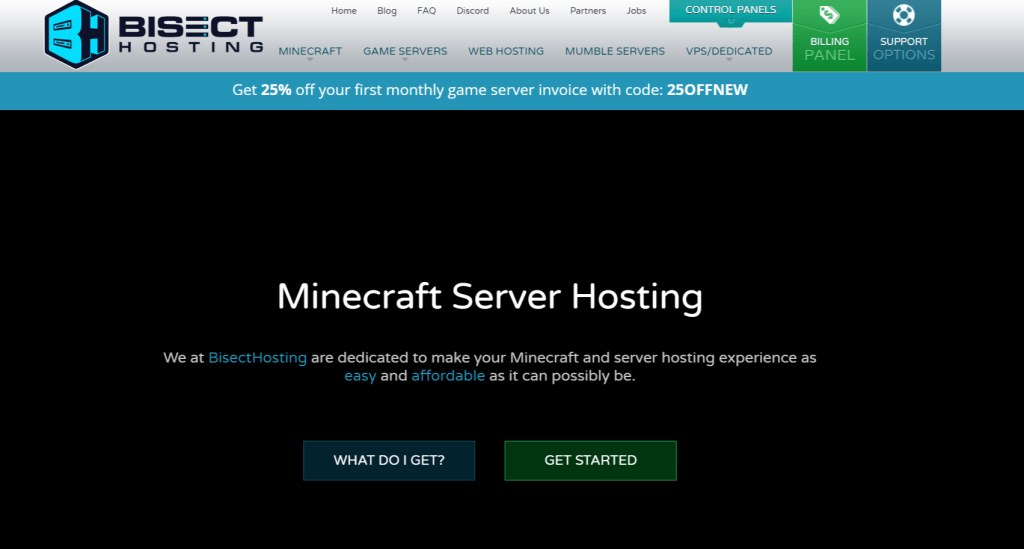
Task: Expand the Minecraft menu
Action: click(x=310, y=51)
